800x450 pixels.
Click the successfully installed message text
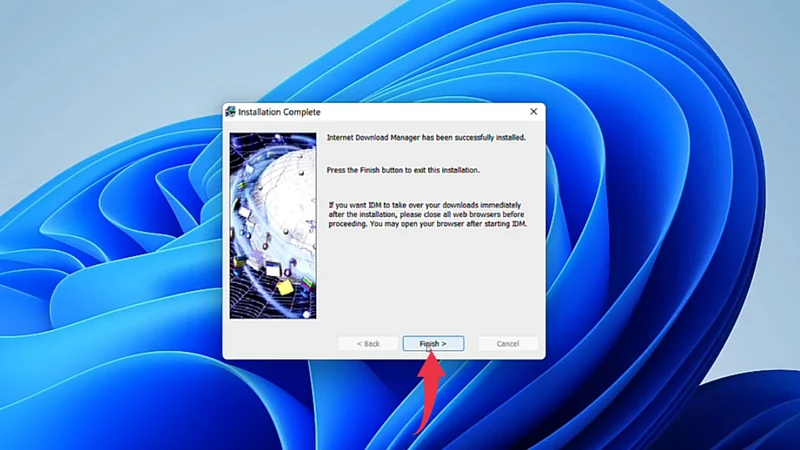click(x=425, y=137)
